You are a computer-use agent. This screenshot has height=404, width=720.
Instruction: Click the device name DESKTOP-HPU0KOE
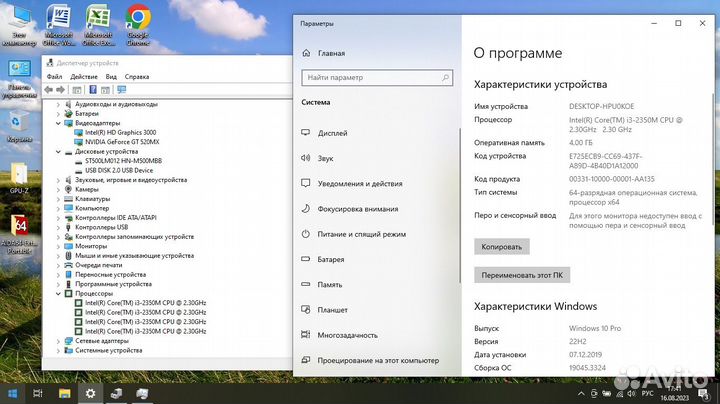(x=602, y=106)
